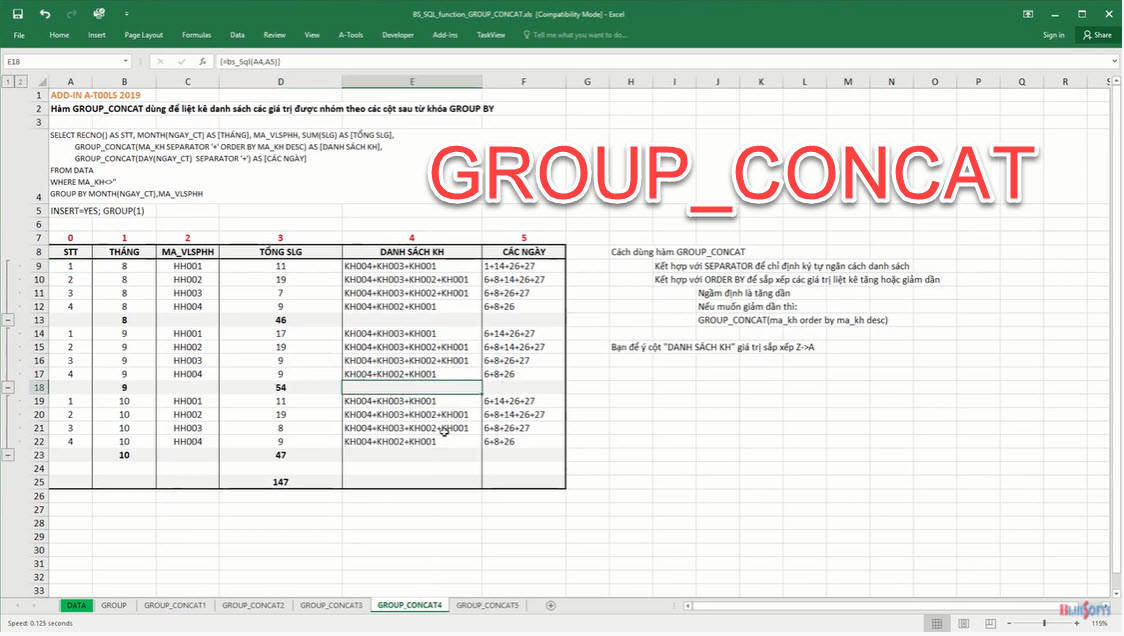Click the Share button
Screen dimensions: 1124x636
[1097, 35]
